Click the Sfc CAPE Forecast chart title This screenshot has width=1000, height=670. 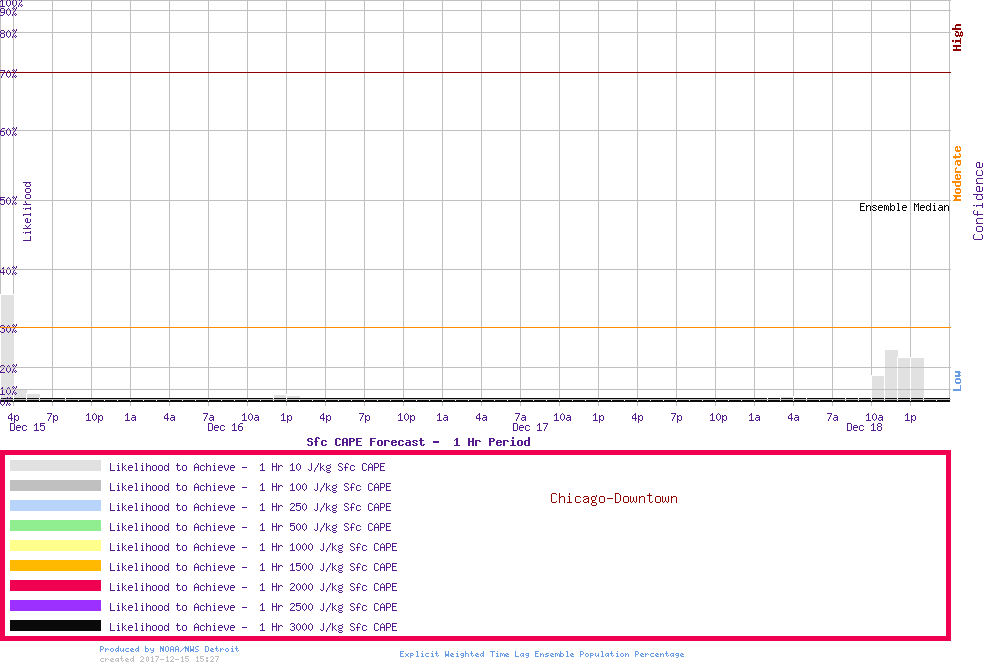(x=418, y=442)
